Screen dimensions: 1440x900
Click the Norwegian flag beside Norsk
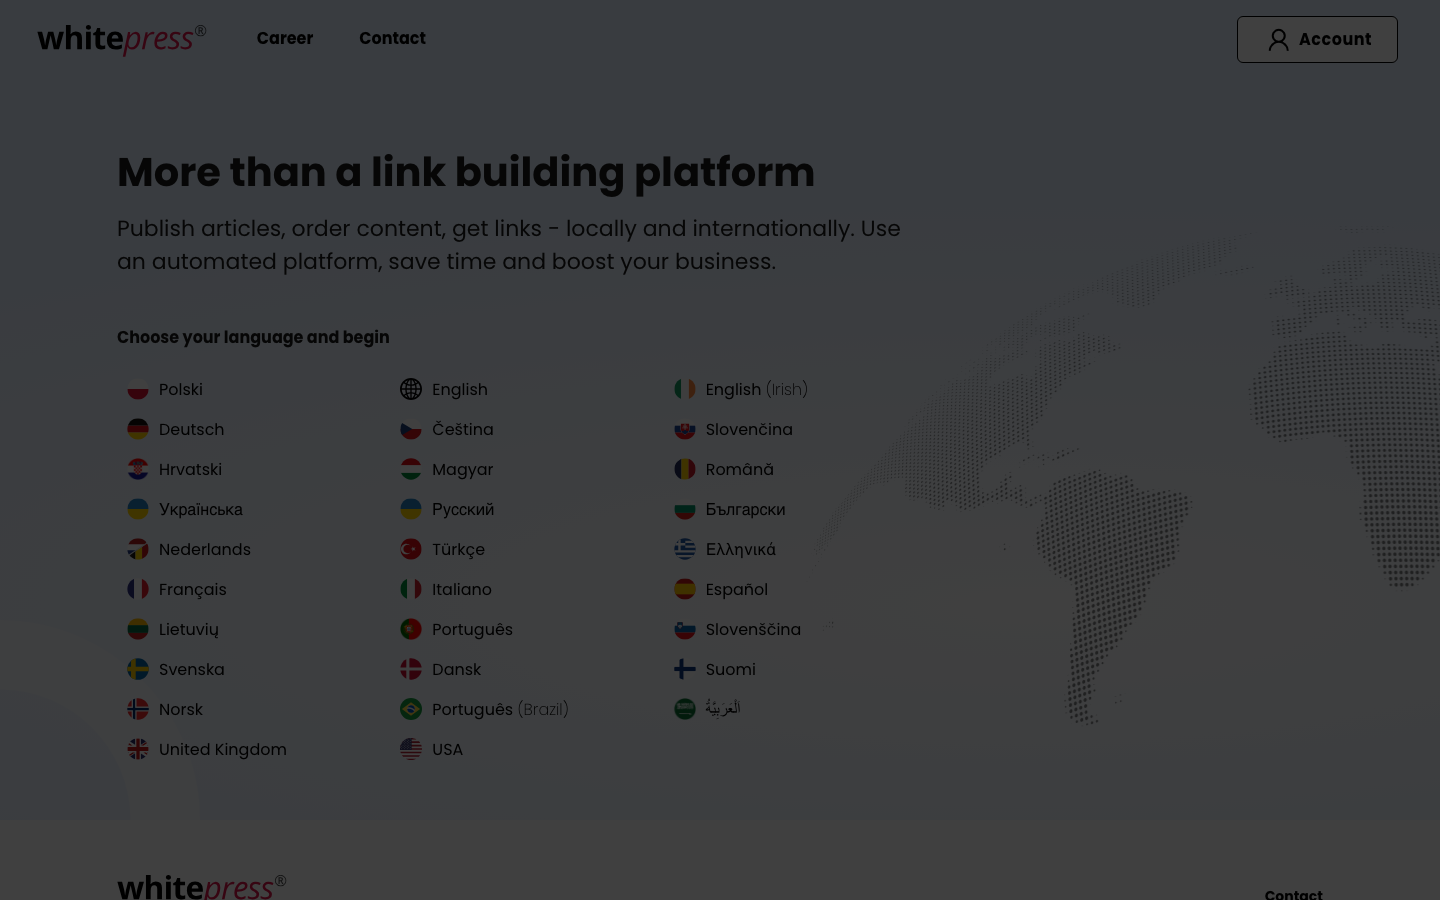point(138,709)
